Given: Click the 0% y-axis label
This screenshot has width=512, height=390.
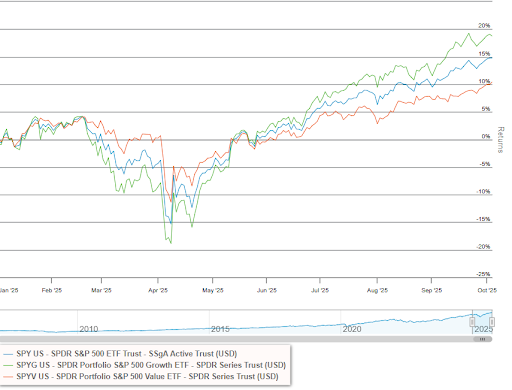Looking at the screenshot, I should tap(486, 136).
